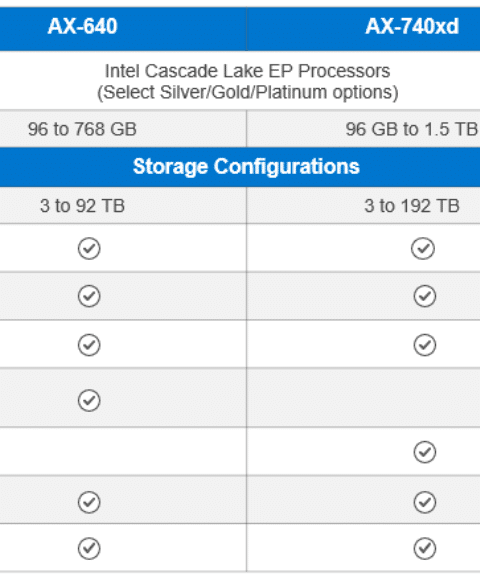Click the third-row checkmark under AX-640

click(89, 345)
